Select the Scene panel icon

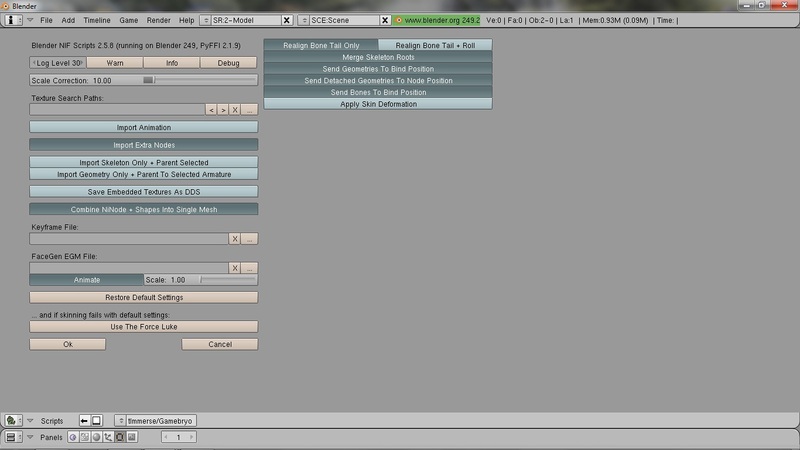coord(132,437)
